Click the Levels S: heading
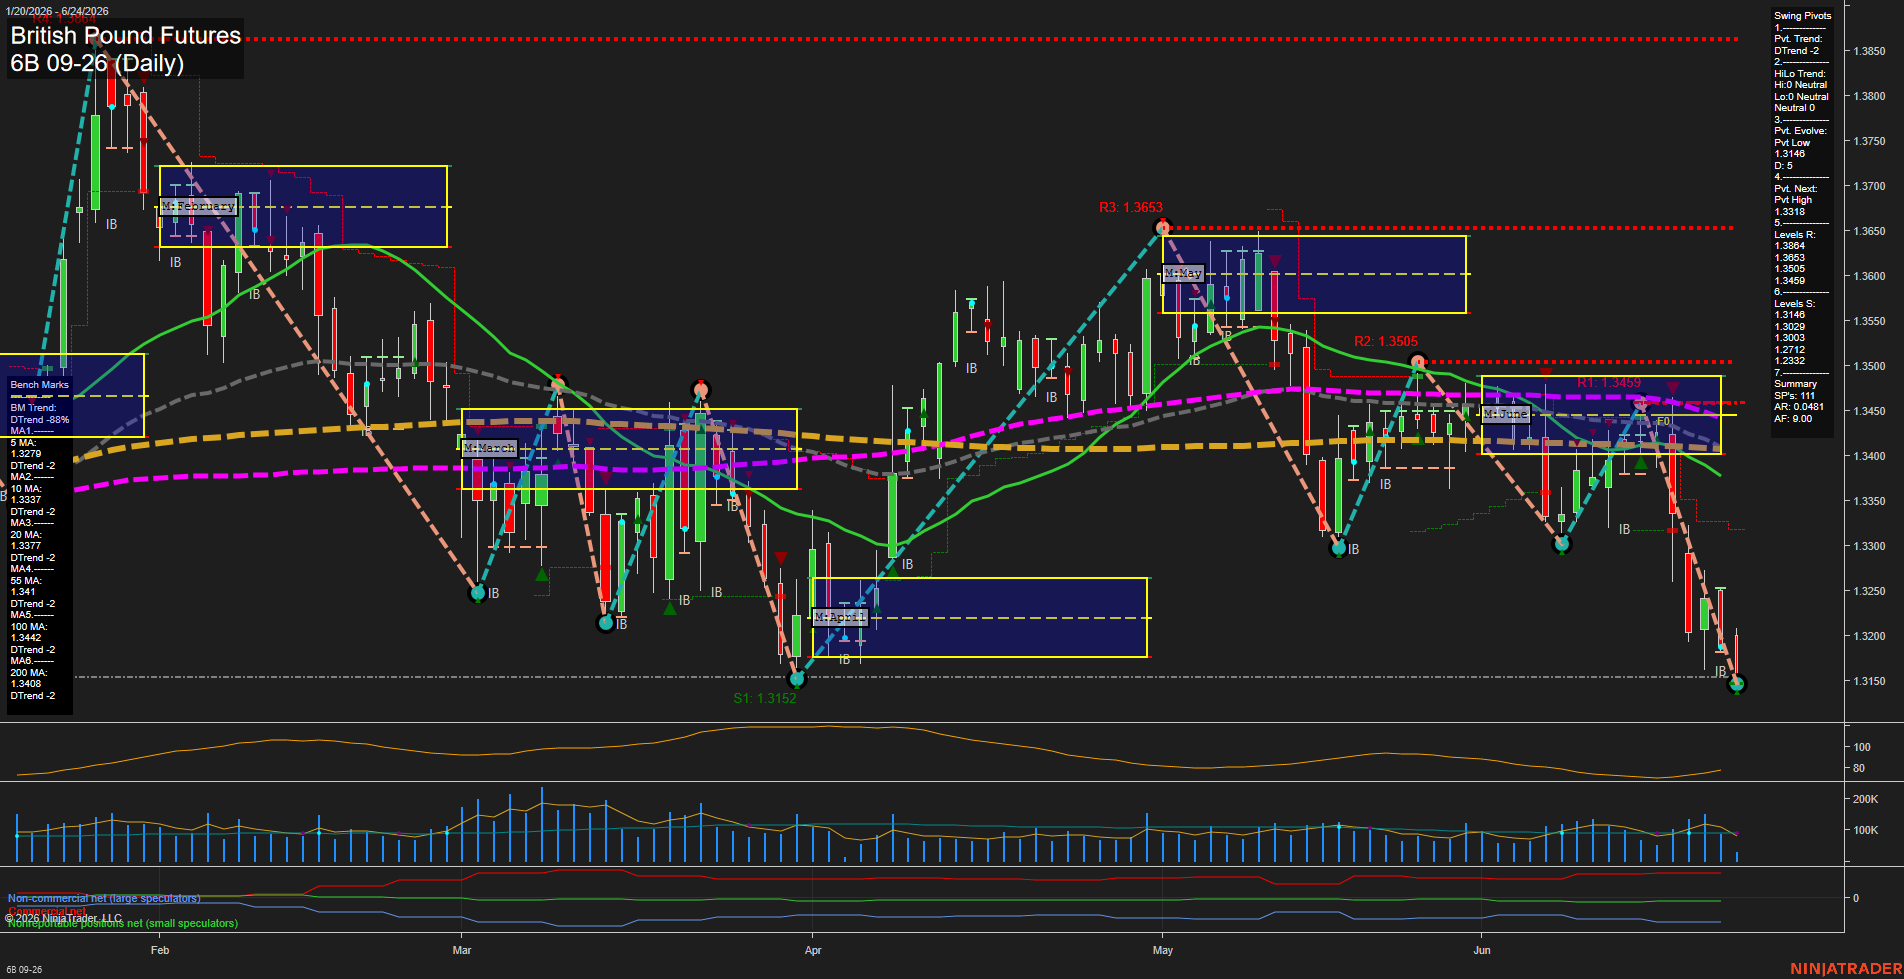This screenshot has height=979, width=1904. coord(1795,304)
